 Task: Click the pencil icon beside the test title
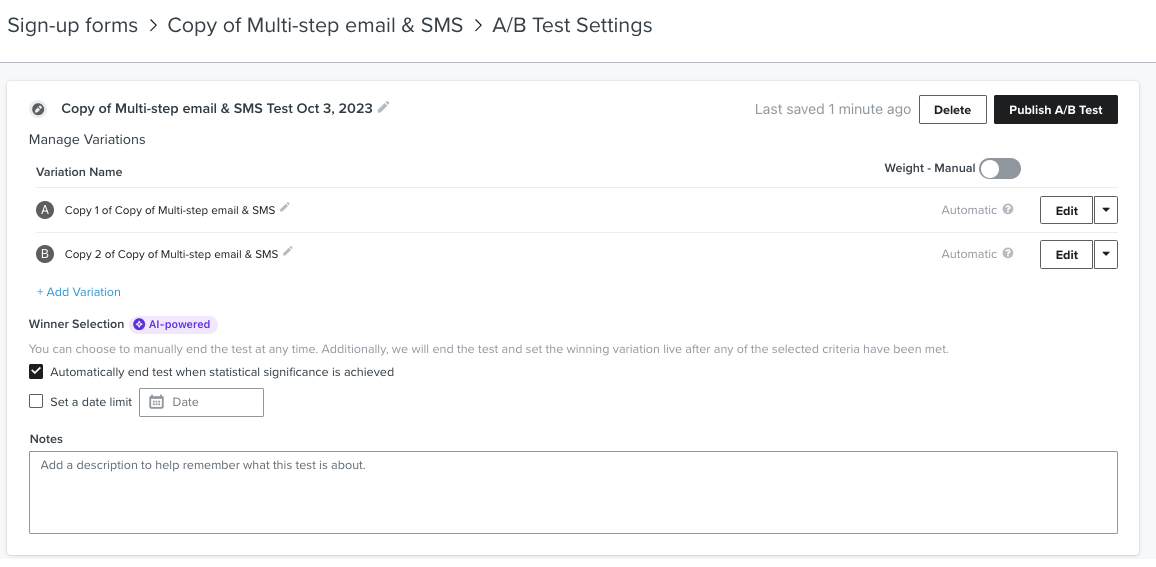tap(384, 108)
